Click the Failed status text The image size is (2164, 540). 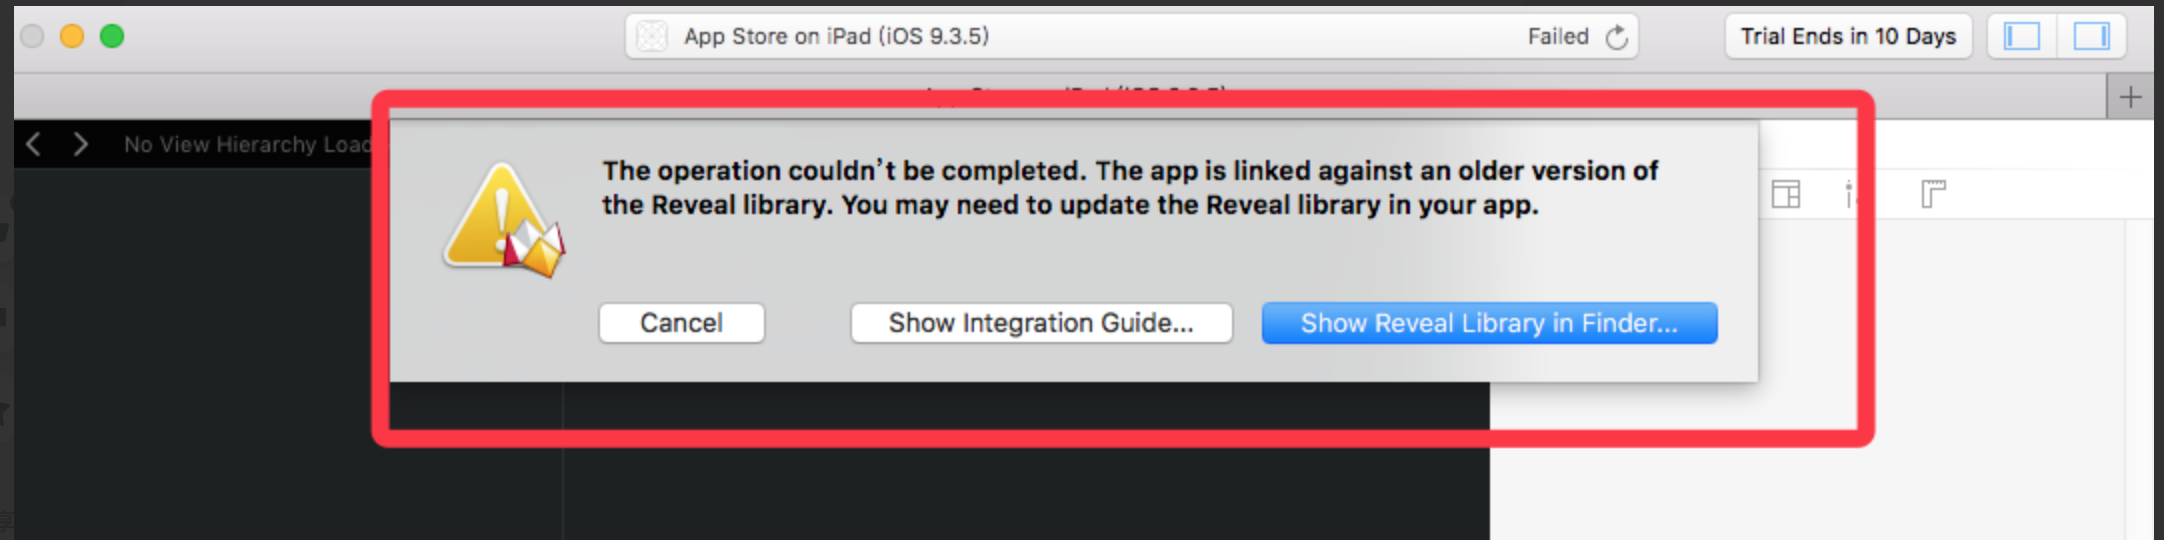pos(1558,37)
